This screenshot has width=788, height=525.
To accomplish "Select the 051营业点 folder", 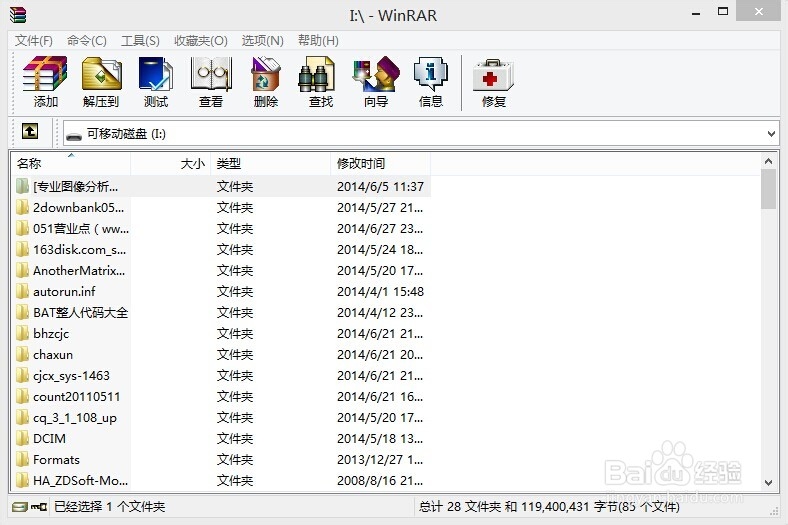I will 81,229.
